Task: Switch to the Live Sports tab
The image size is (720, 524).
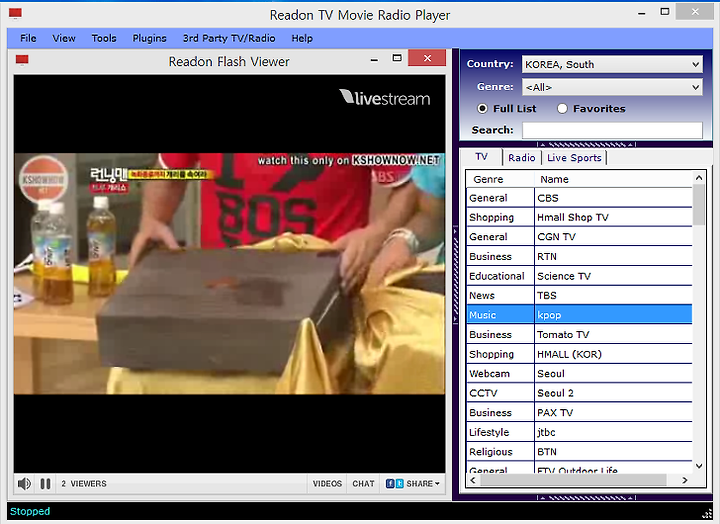Action: point(574,158)
